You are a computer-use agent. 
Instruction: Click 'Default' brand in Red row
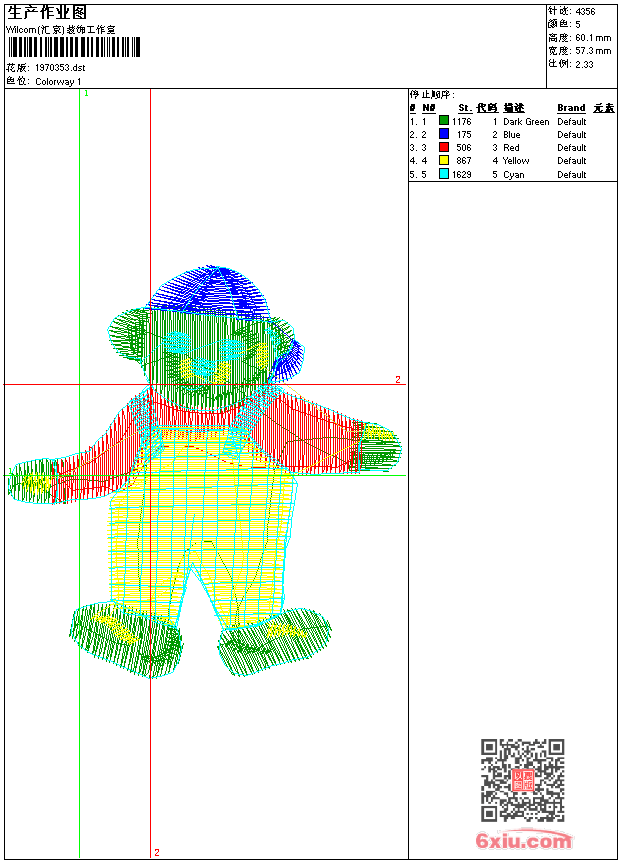pos(572,148)
